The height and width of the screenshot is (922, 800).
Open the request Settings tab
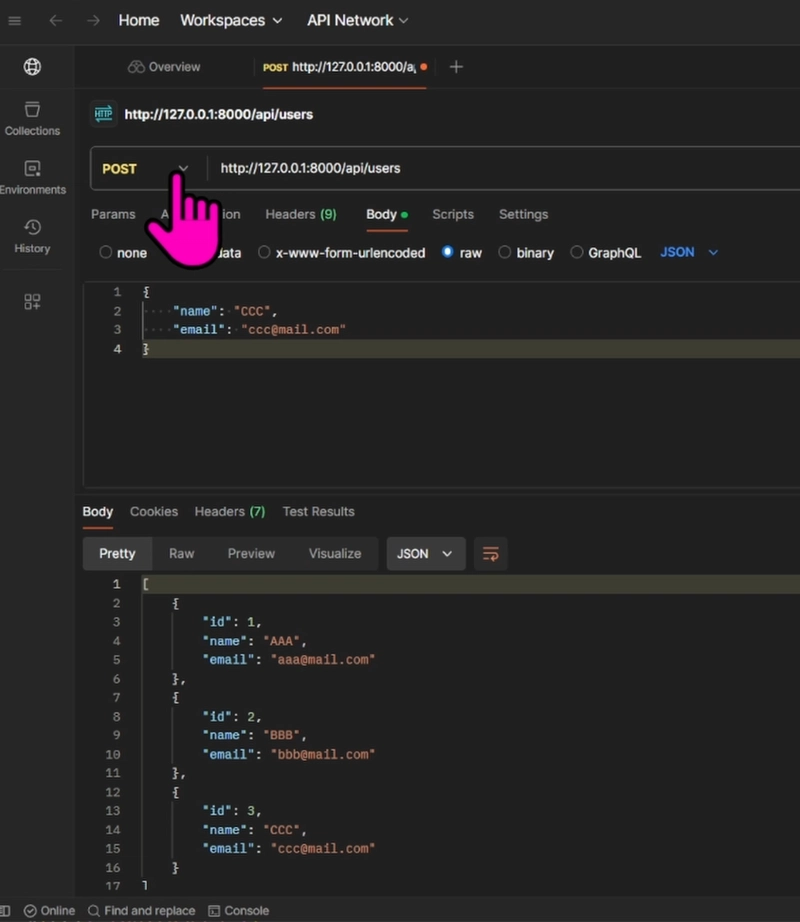tap(523, 215)
